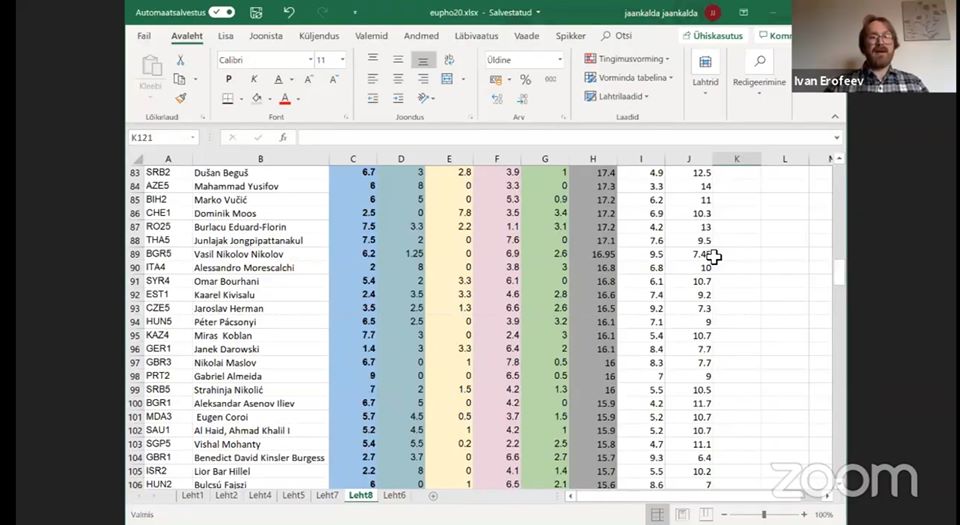
Task: Click the Kleebi paste icon
Action: point(151,66)
